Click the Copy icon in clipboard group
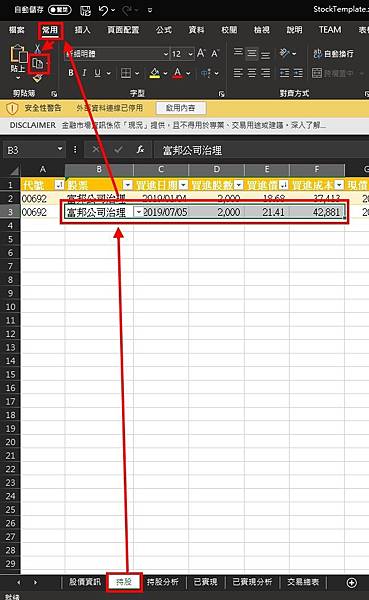Viewport: 369px width, 600px height. tap(38, 64)
